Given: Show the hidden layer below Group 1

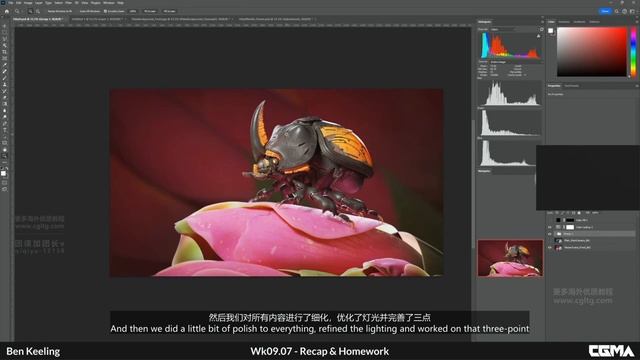Looking at the screenshot, I should pos(550,240).
